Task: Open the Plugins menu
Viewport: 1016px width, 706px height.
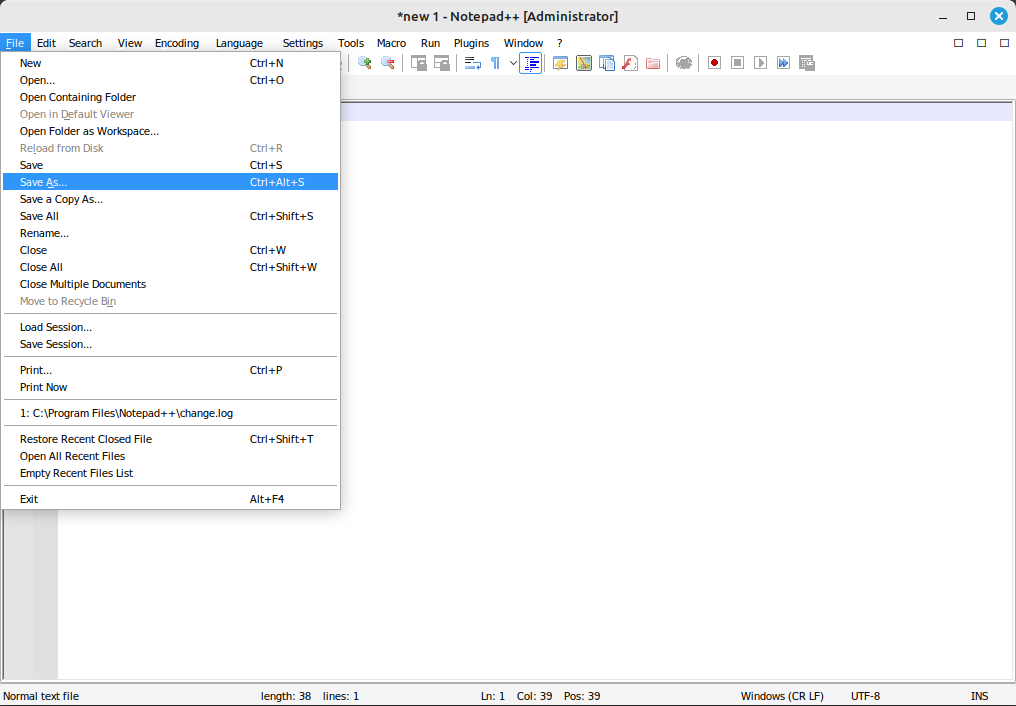Action: click(x=471, y=43)
